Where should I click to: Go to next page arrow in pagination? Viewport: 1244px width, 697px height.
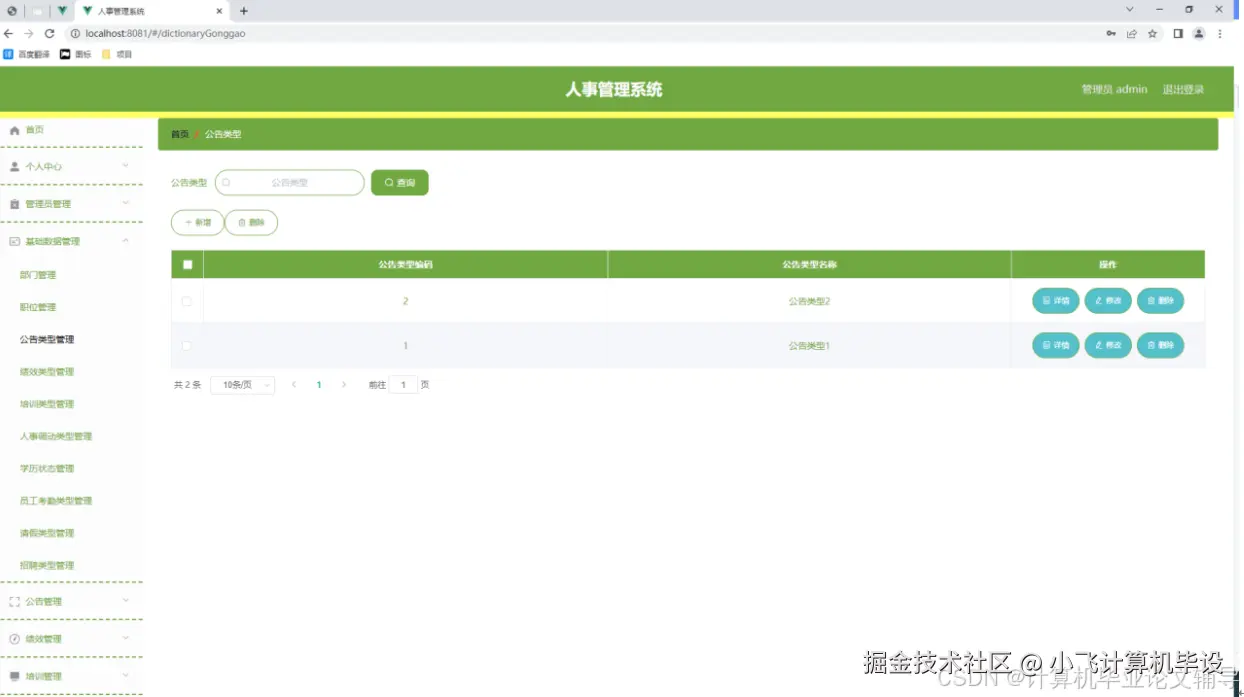344,385
